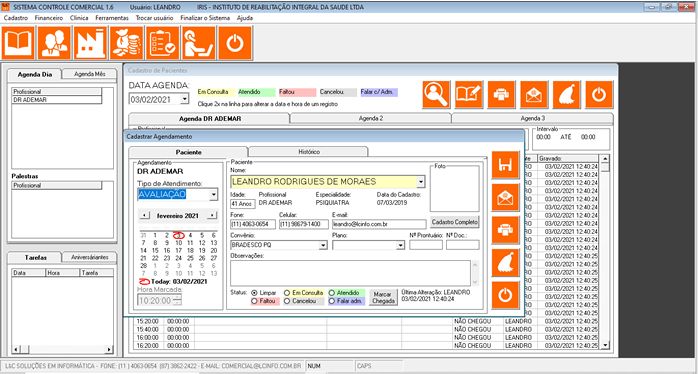
Task: Switch to the Agenda Mês tab
Action: click(89, 74)
